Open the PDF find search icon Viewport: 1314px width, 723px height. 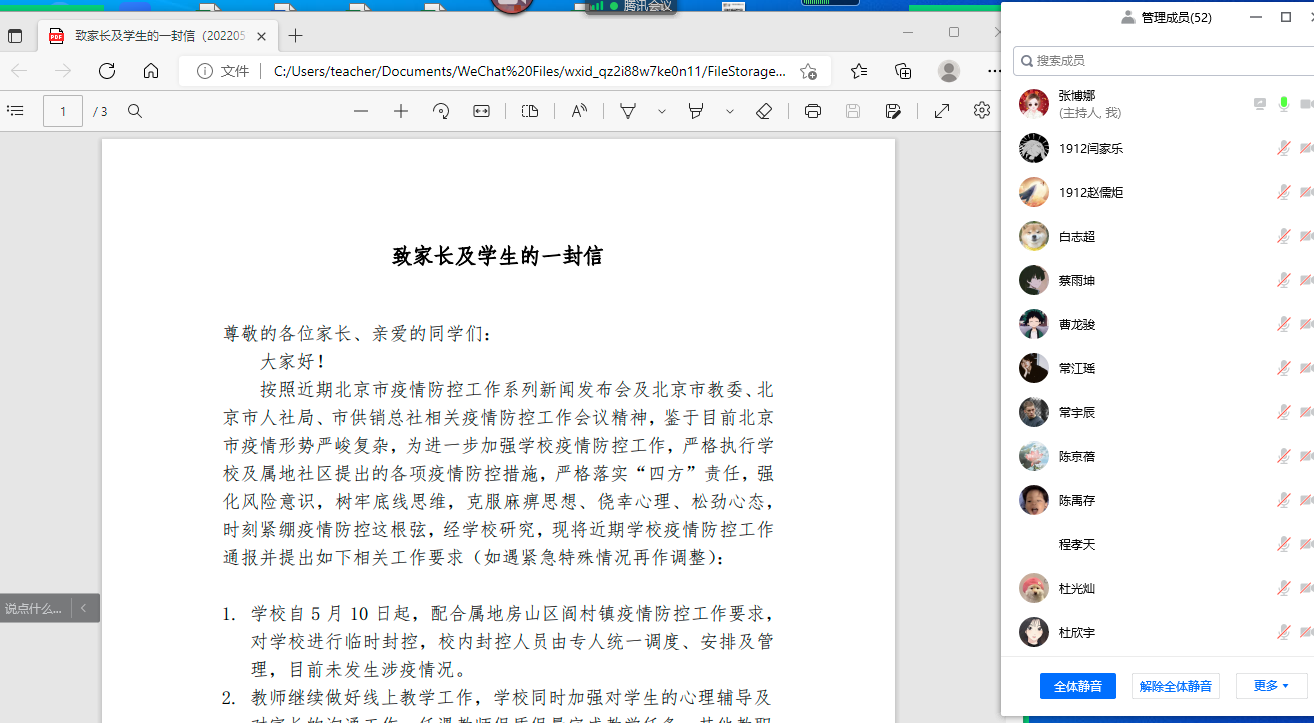(x=135, y=111)
